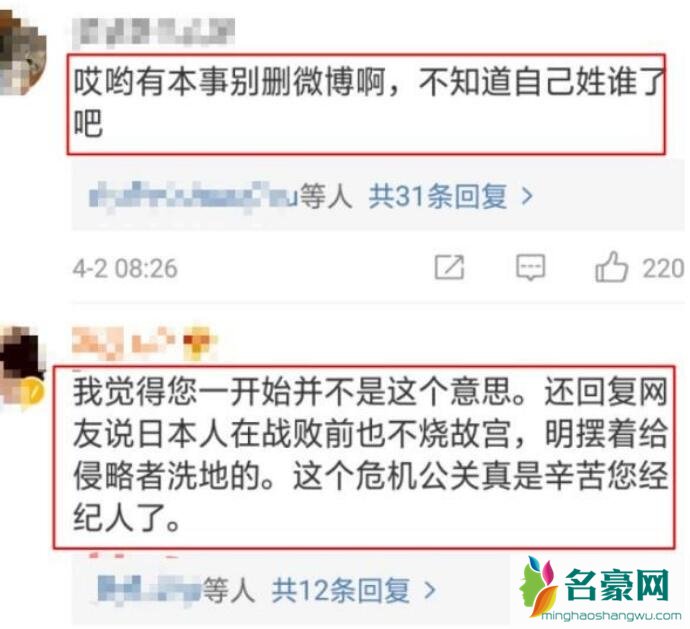The height and width of the screenshot is (629, 690).
Task: Tap the 220 like count
Action: point(663,268)
